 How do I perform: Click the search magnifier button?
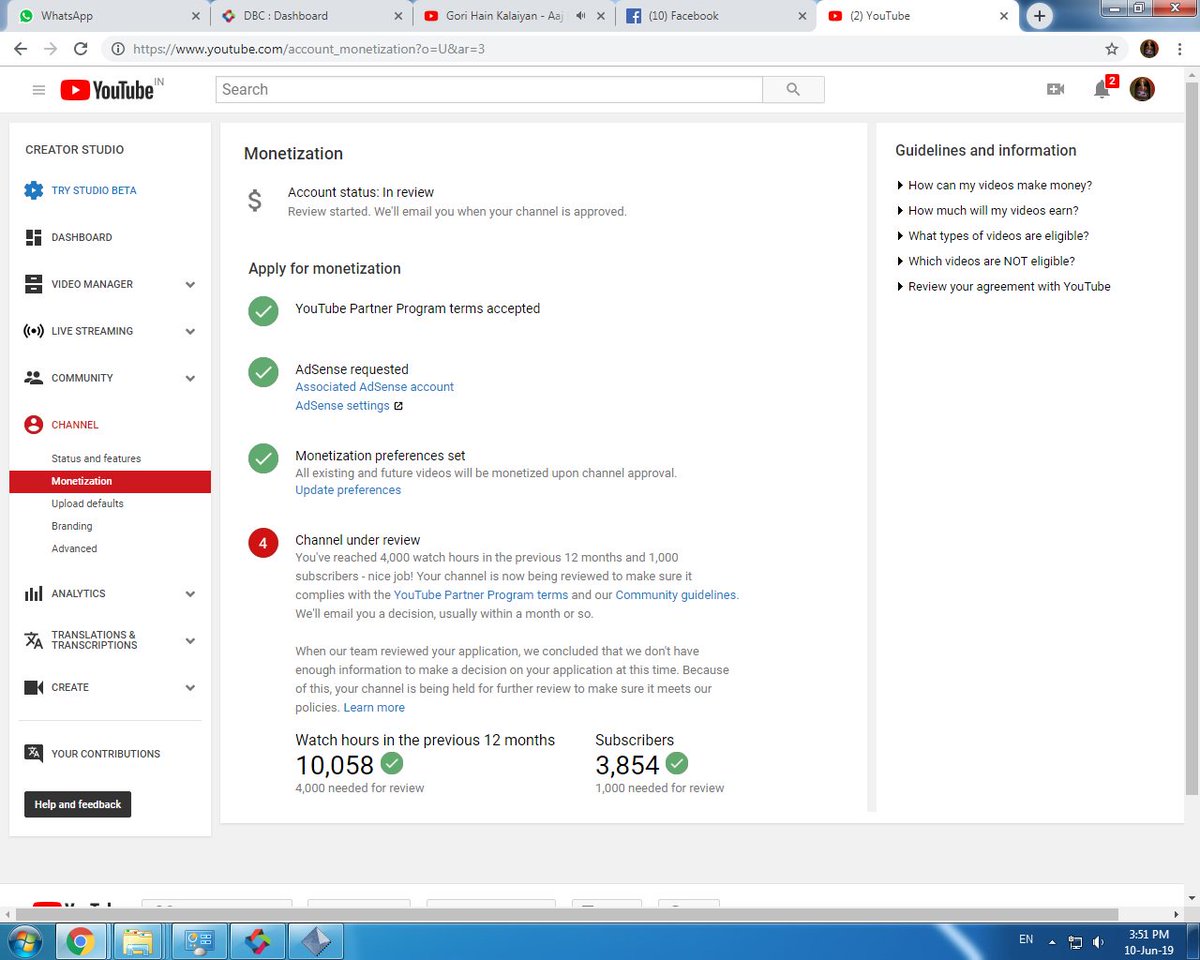pyautogui.click(x=793, y=90)
